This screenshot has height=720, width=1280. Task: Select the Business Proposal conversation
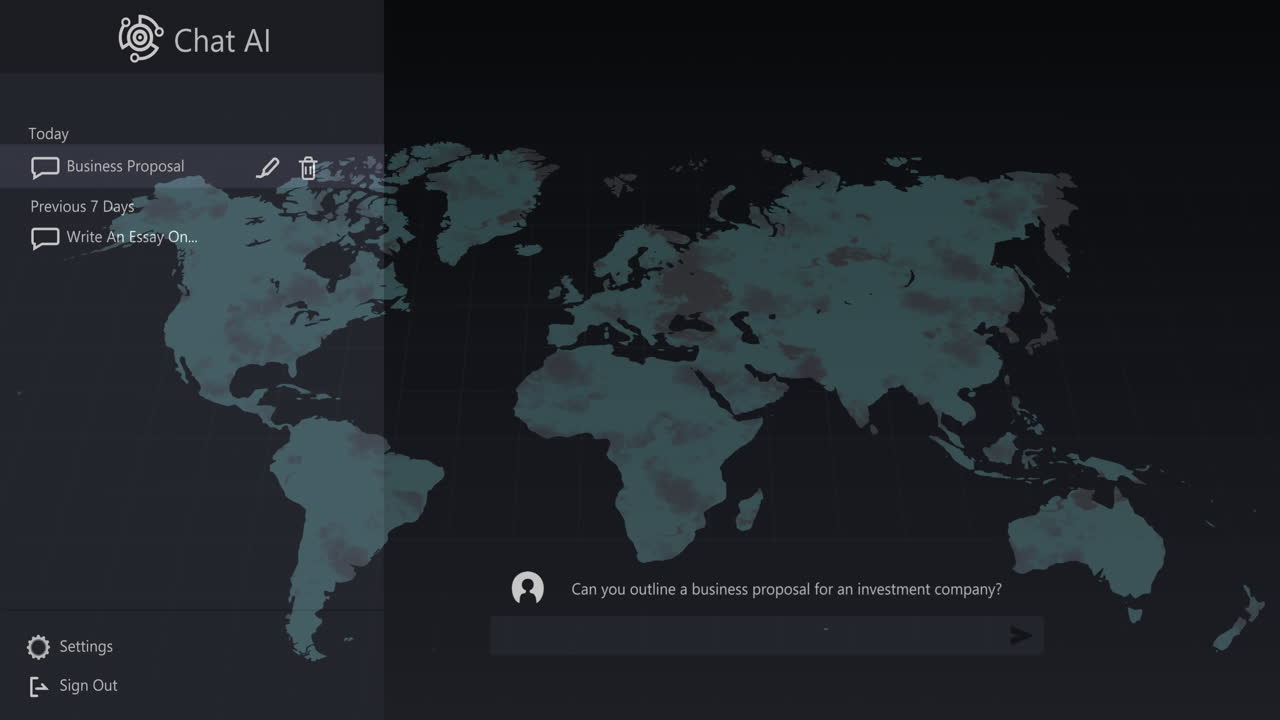125,167
